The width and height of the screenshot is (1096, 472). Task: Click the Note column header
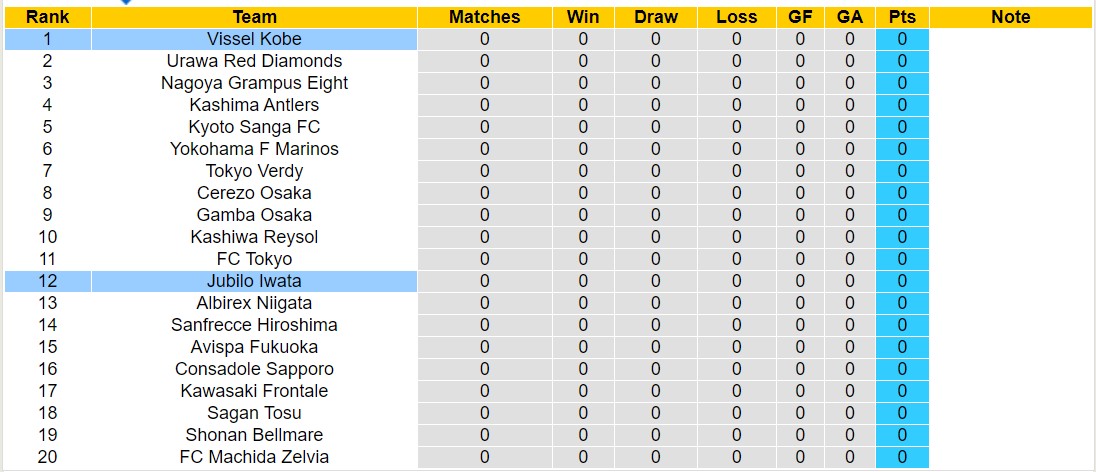click(1011, 17)
